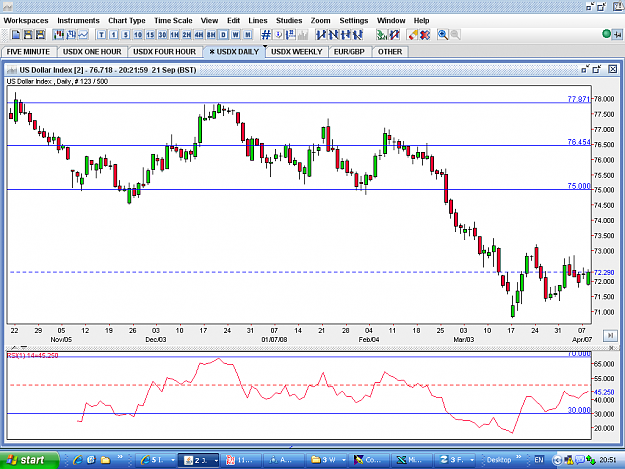Click the RSI 30.000 level label
The image size is (625, 469).
578,410
